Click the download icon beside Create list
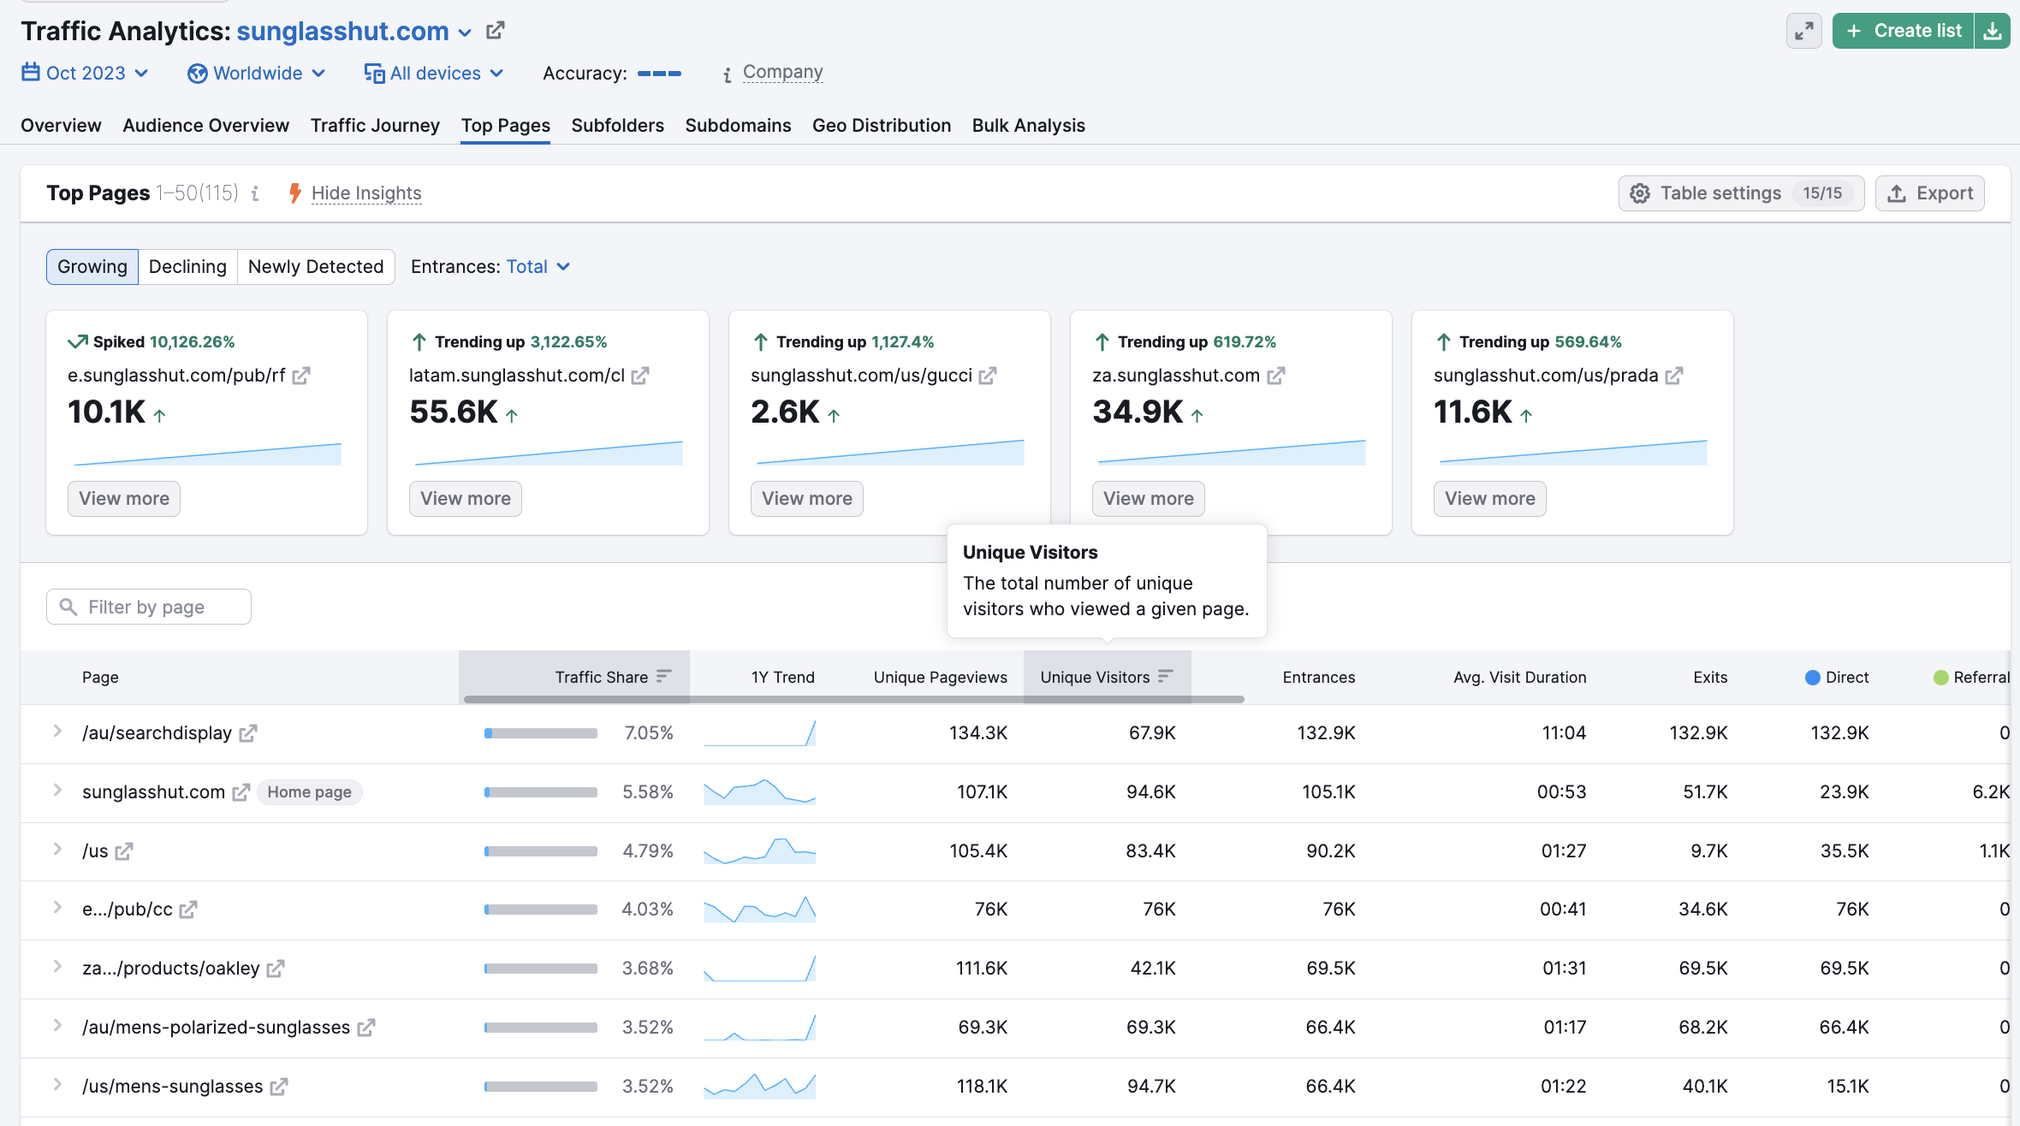2020x1126 pixels. pos(1993,31)
